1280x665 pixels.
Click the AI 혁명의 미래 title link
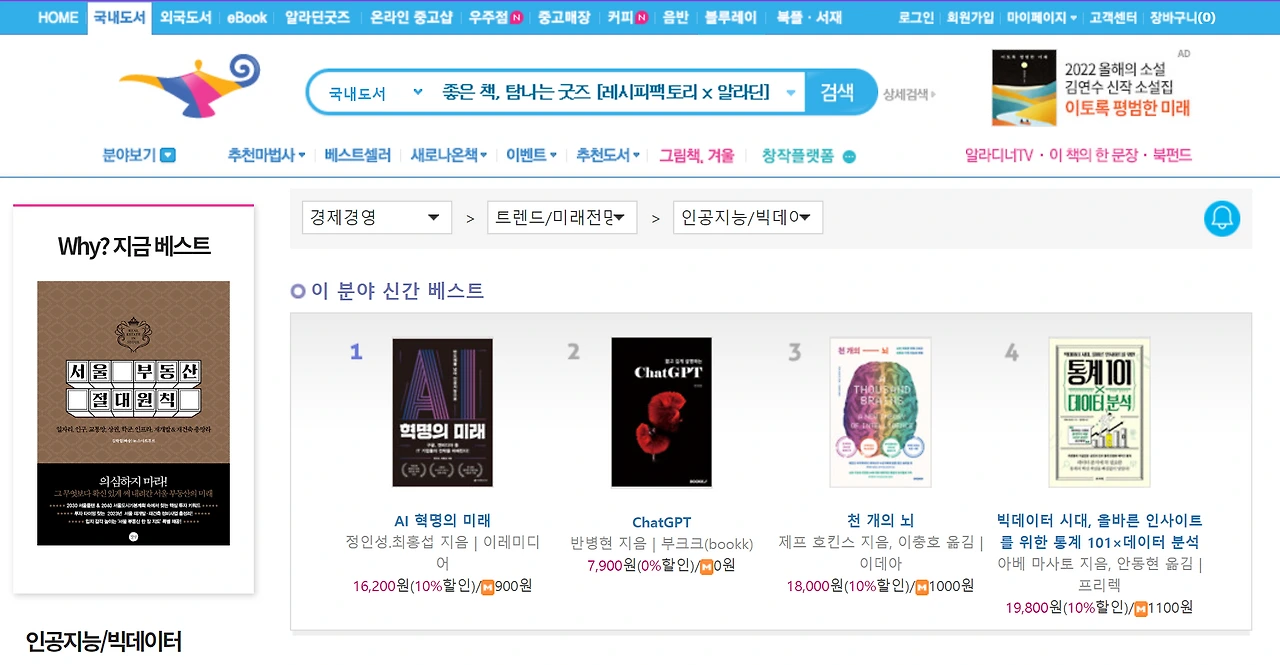click(442, 520)
